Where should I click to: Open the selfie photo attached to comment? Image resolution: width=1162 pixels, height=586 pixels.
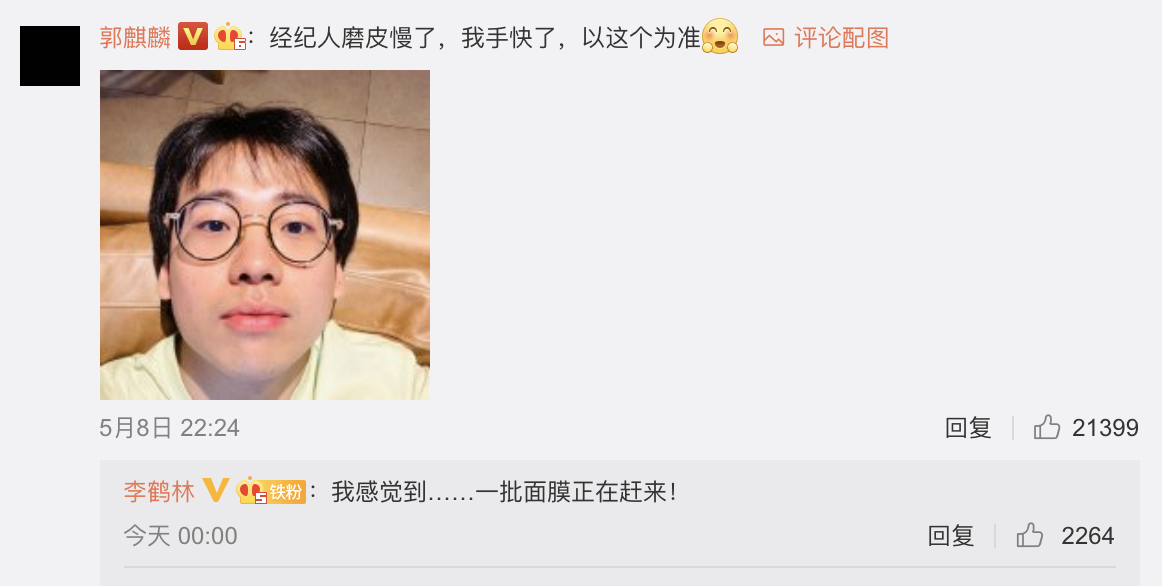click(x=265, y=235)
